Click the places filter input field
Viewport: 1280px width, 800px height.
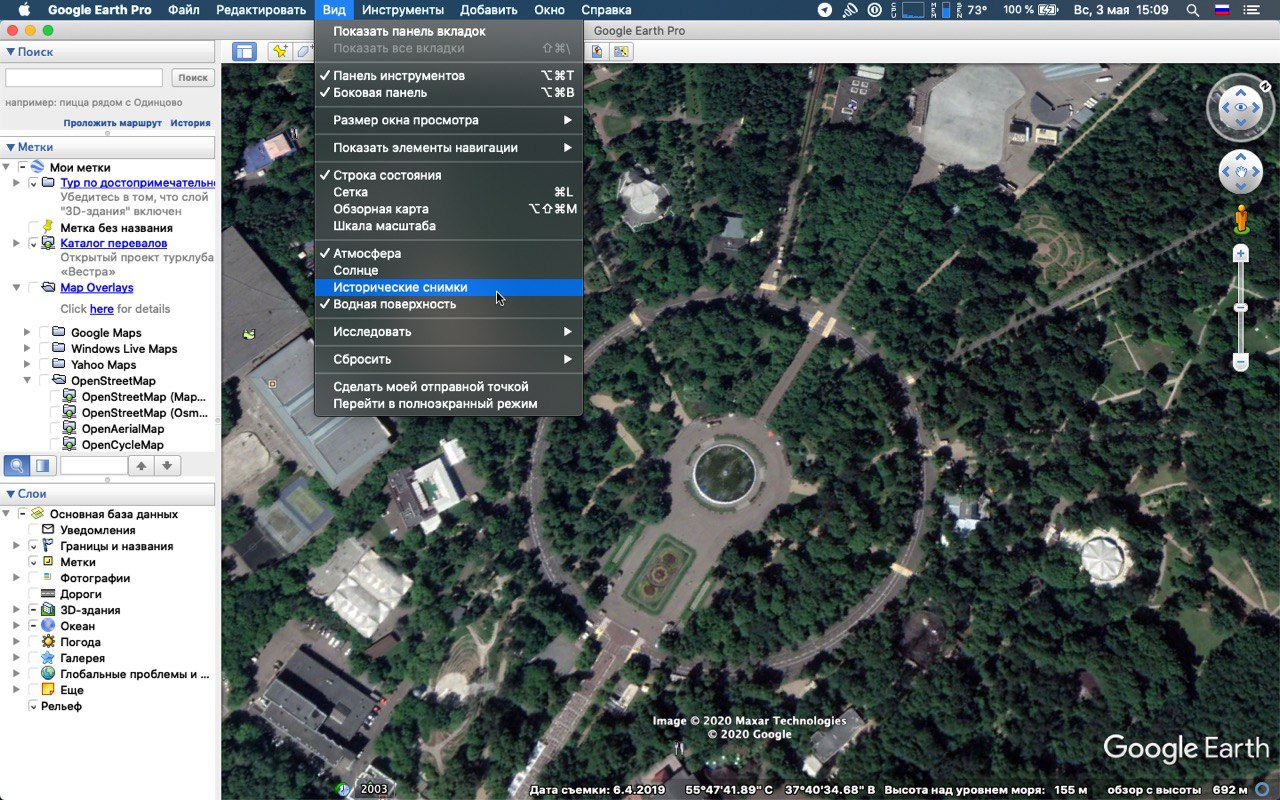pyautogui.click(x=94, y=465)
